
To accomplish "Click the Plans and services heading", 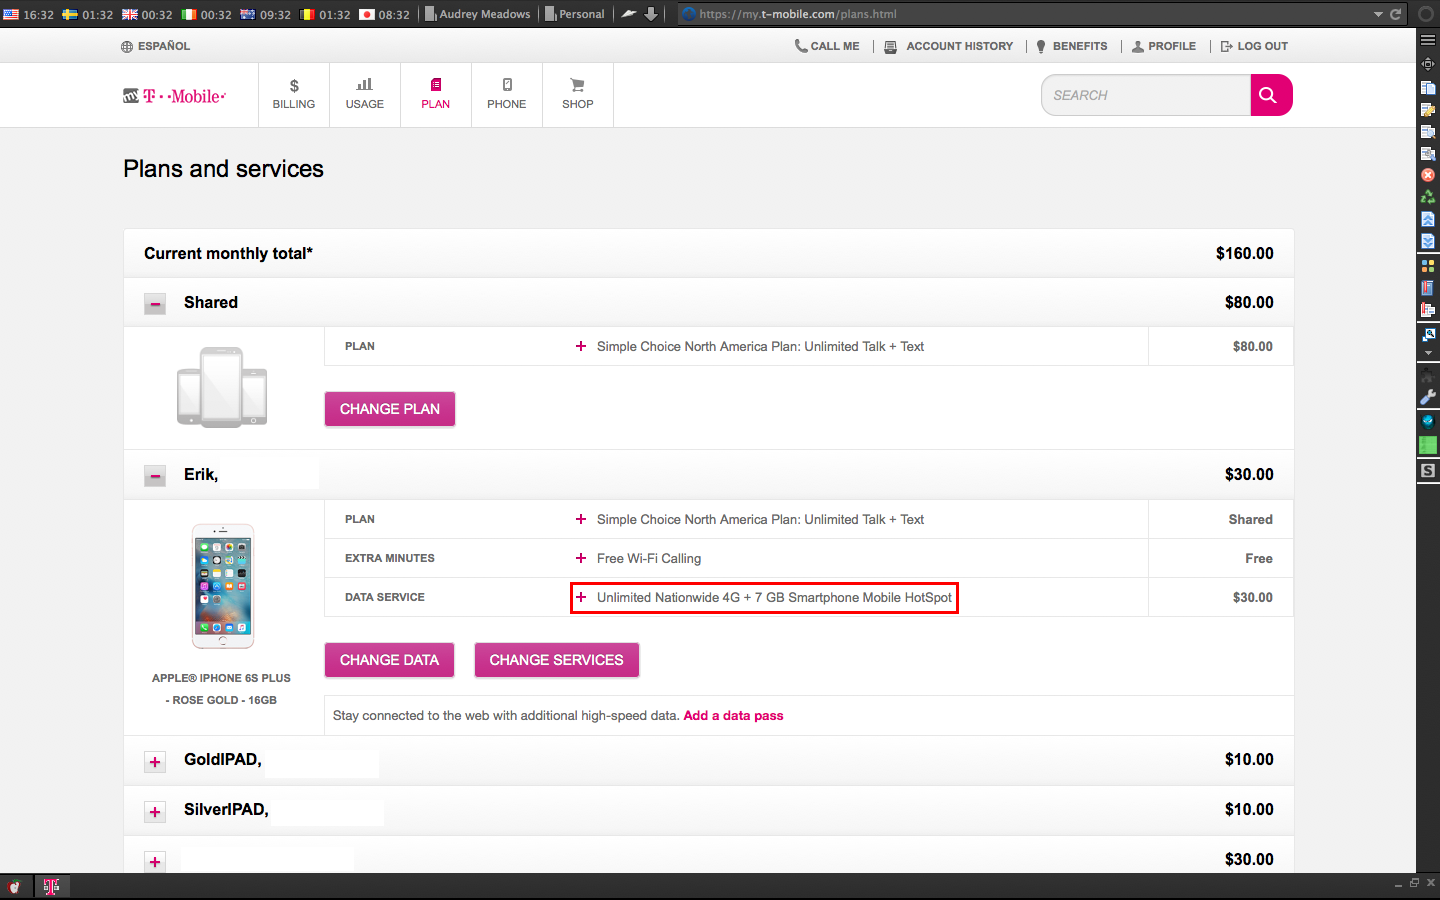I will (x=224, y=169).
